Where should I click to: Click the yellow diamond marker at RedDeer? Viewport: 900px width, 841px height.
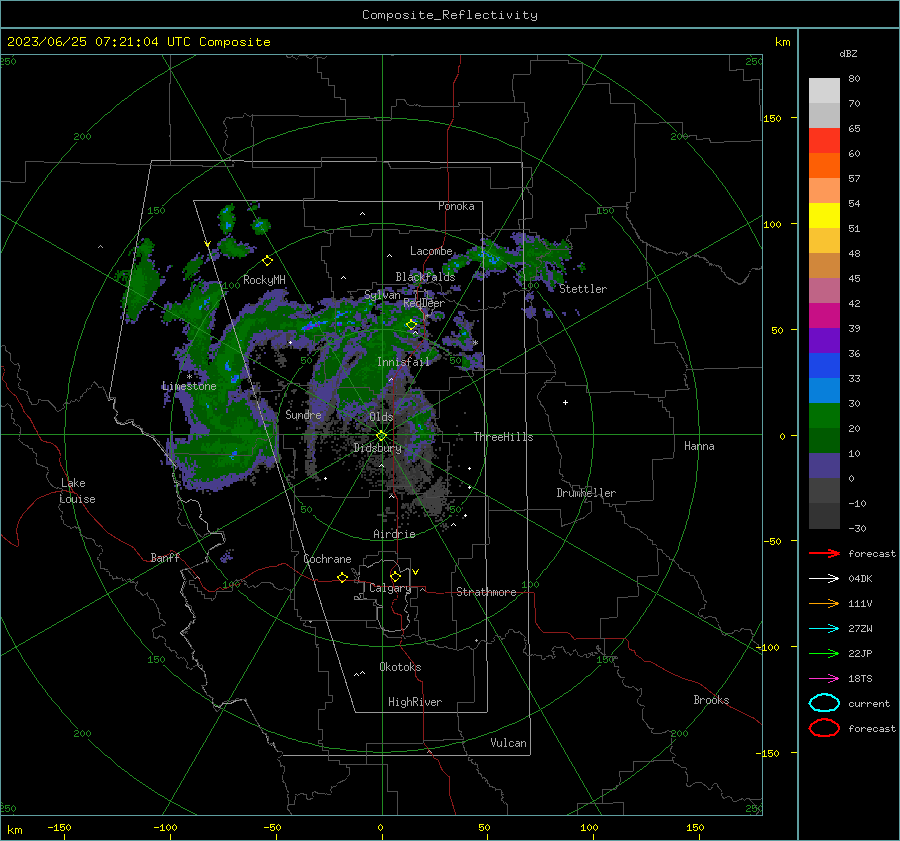tap(412, 325)
